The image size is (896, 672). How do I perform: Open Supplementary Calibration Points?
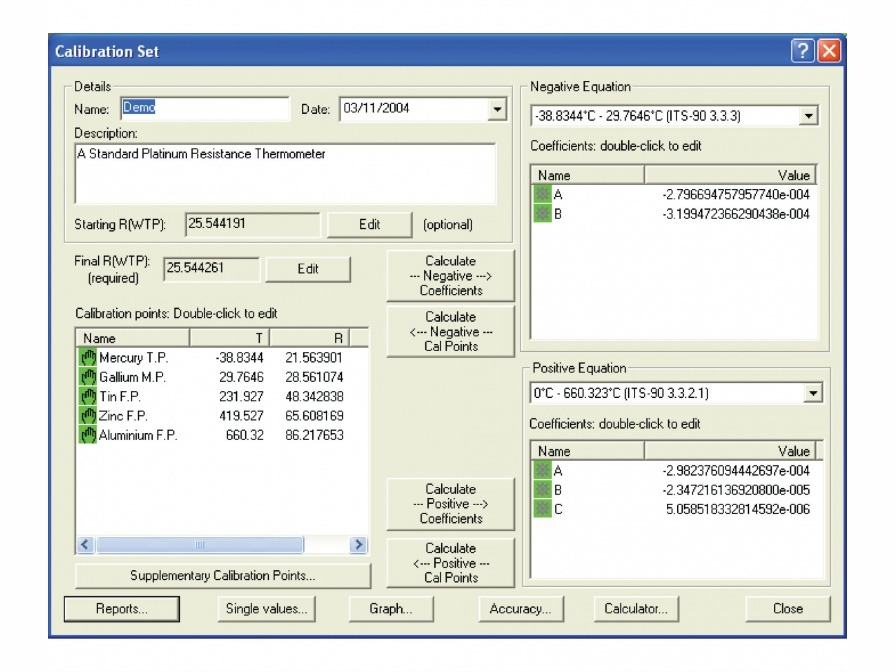(223, 575)
